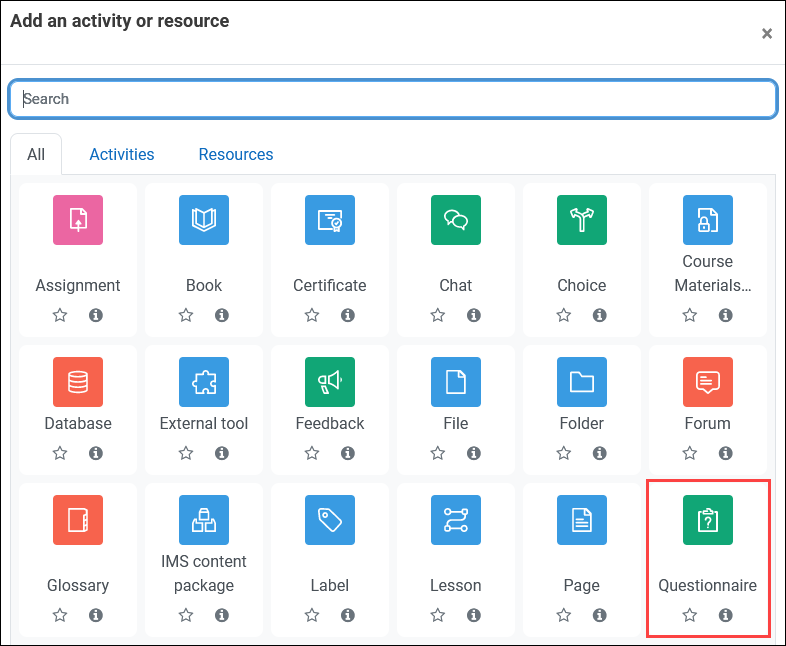Show info for Choice

coord(600,315)
